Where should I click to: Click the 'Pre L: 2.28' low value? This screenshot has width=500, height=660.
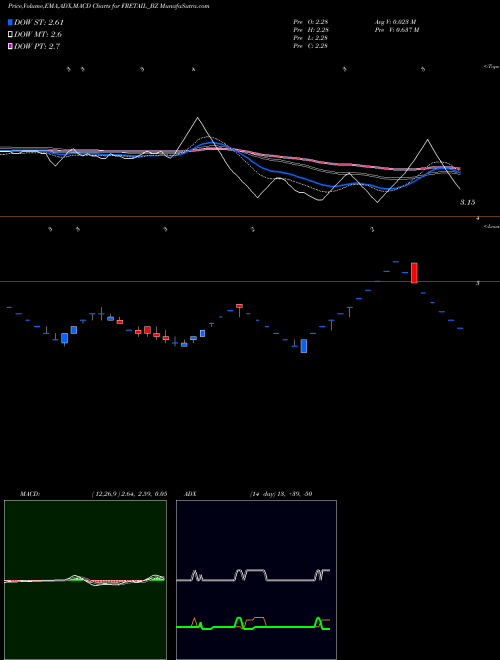click(311, 37)
